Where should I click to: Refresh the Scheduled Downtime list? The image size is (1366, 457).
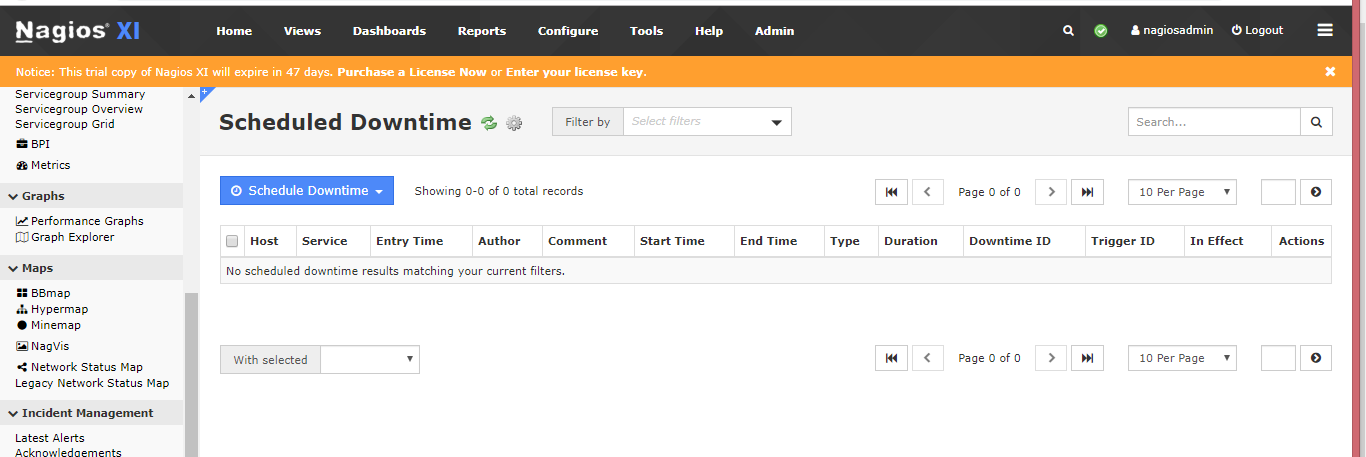pos(489,123)
